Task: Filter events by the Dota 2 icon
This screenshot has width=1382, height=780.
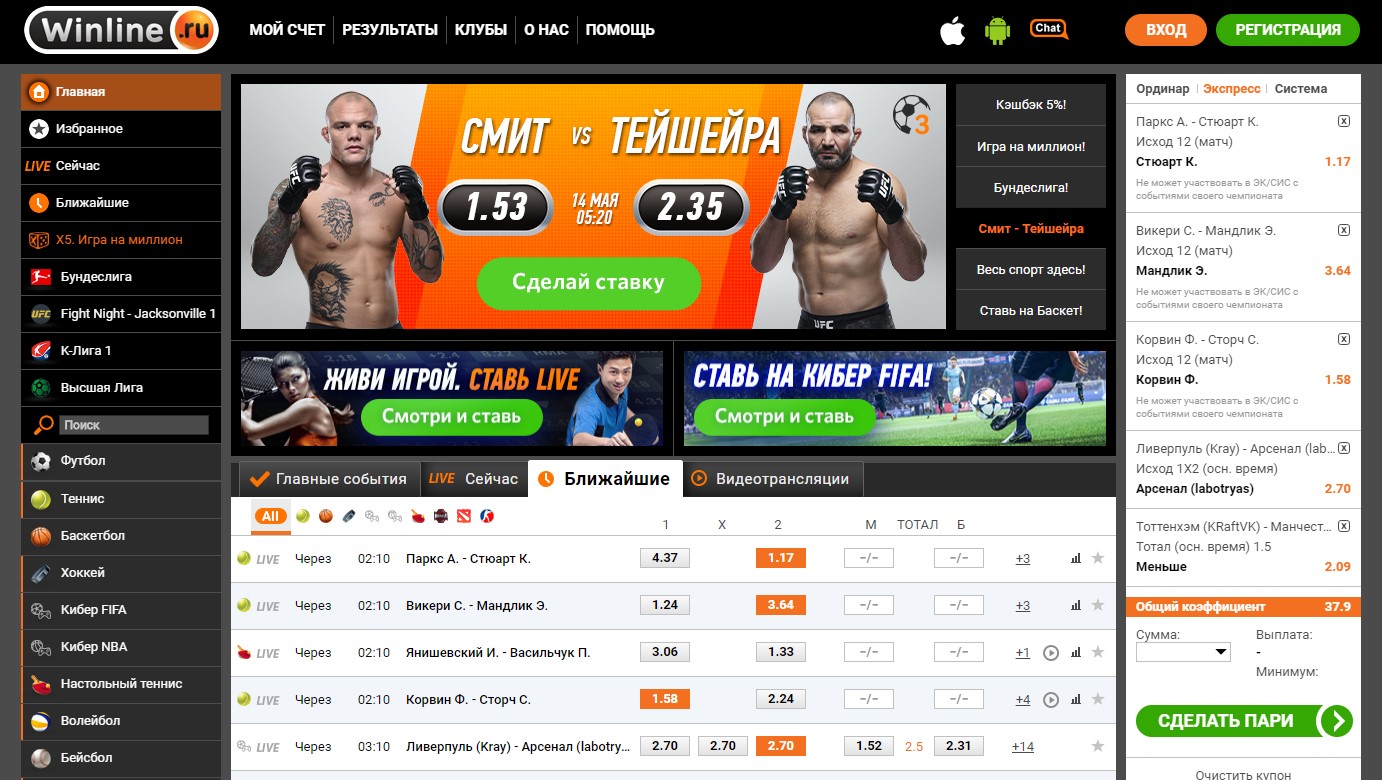Action: click(464, 516)
